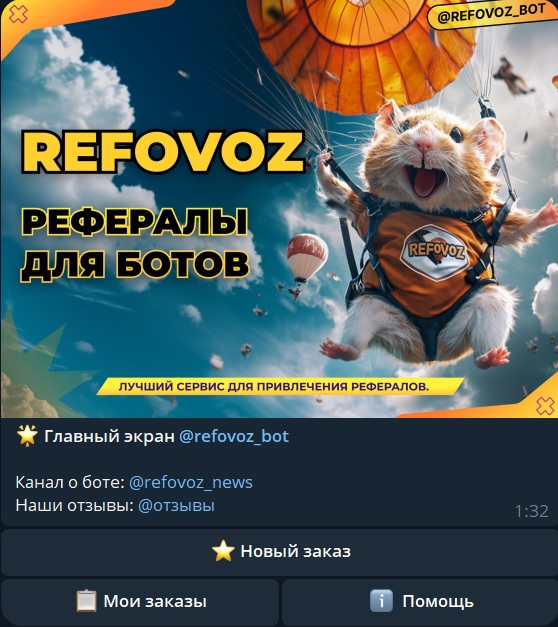Click the pink X mark in the banner's top-left corner

point(18,14)
